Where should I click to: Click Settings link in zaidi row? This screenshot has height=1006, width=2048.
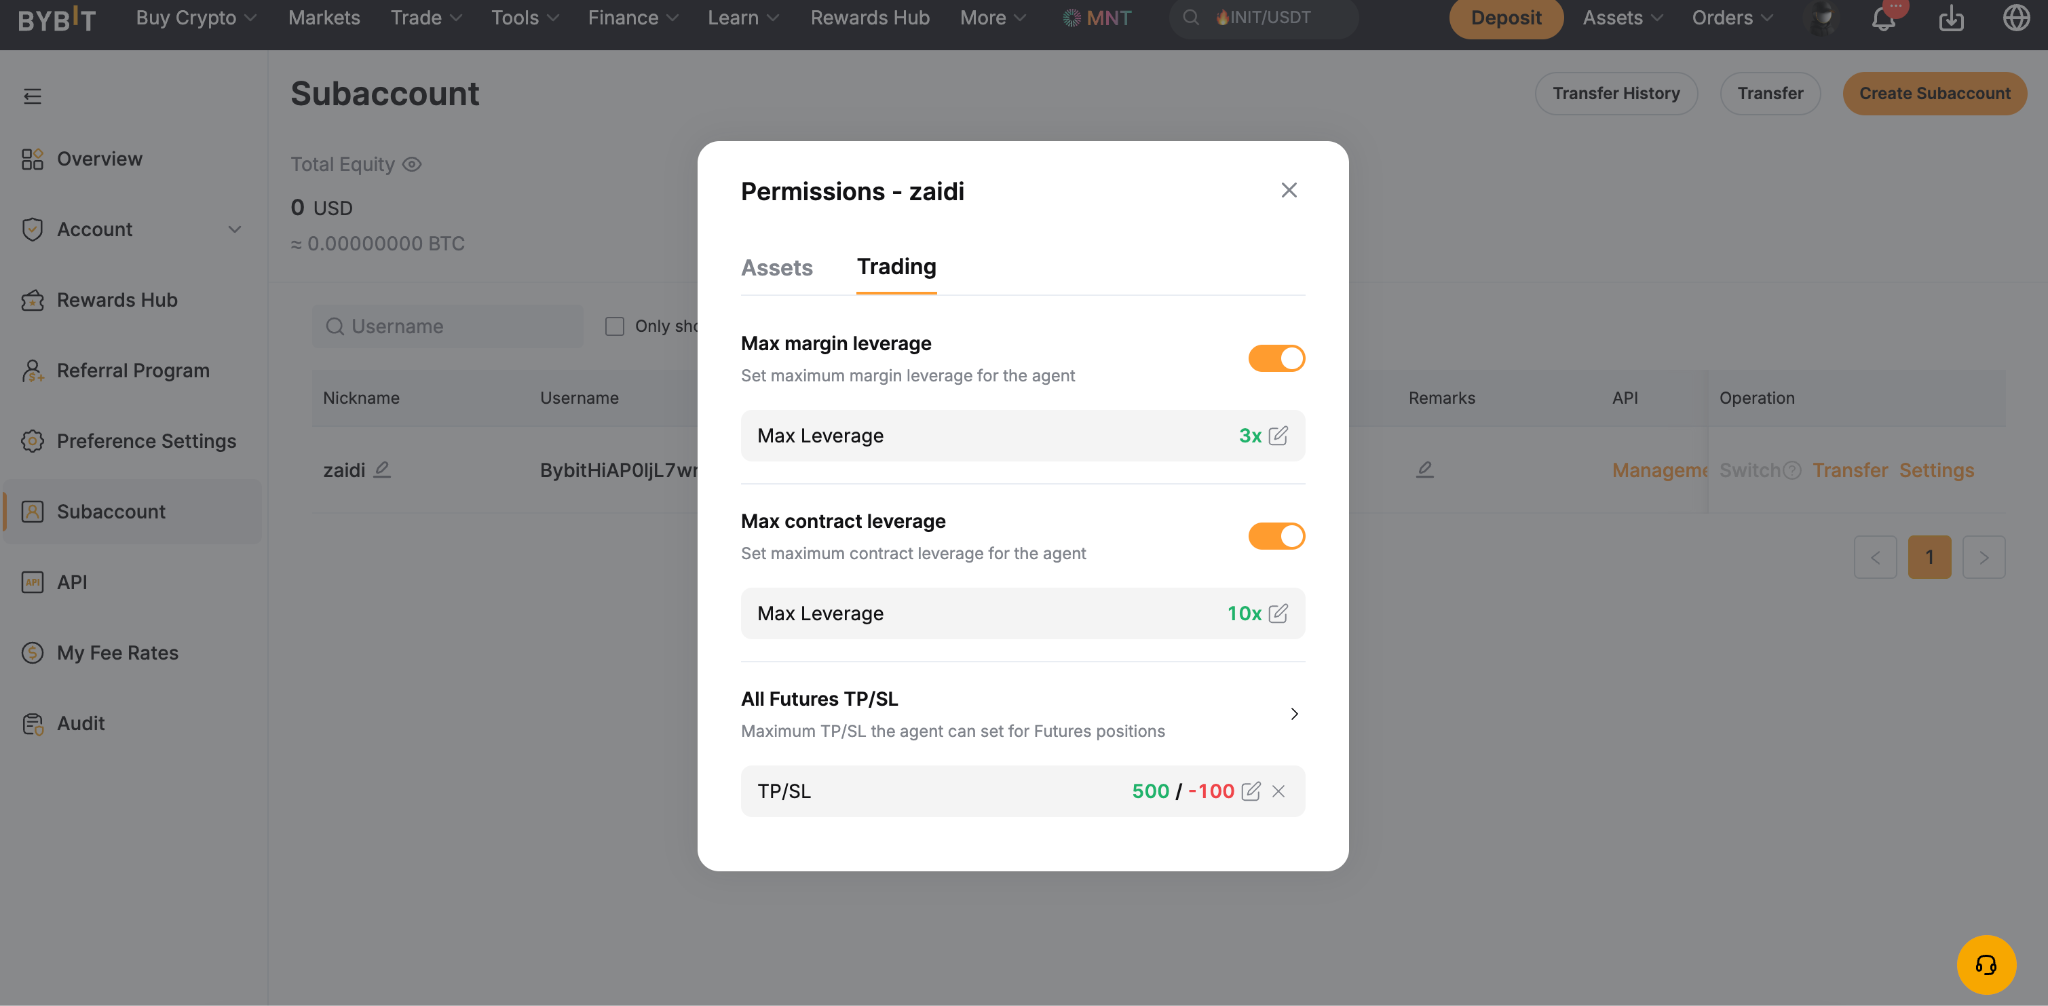[1937, 471]
